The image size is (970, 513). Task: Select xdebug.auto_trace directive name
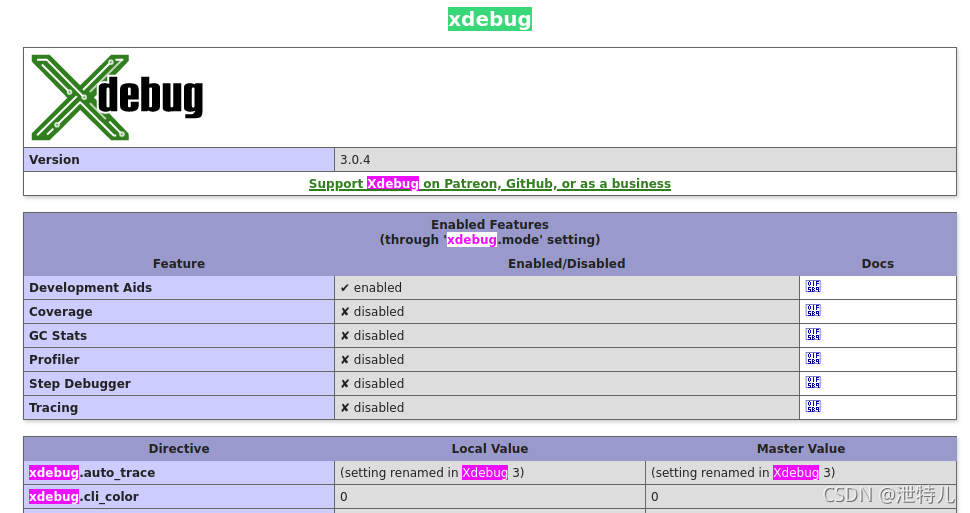tap(92, 473)
